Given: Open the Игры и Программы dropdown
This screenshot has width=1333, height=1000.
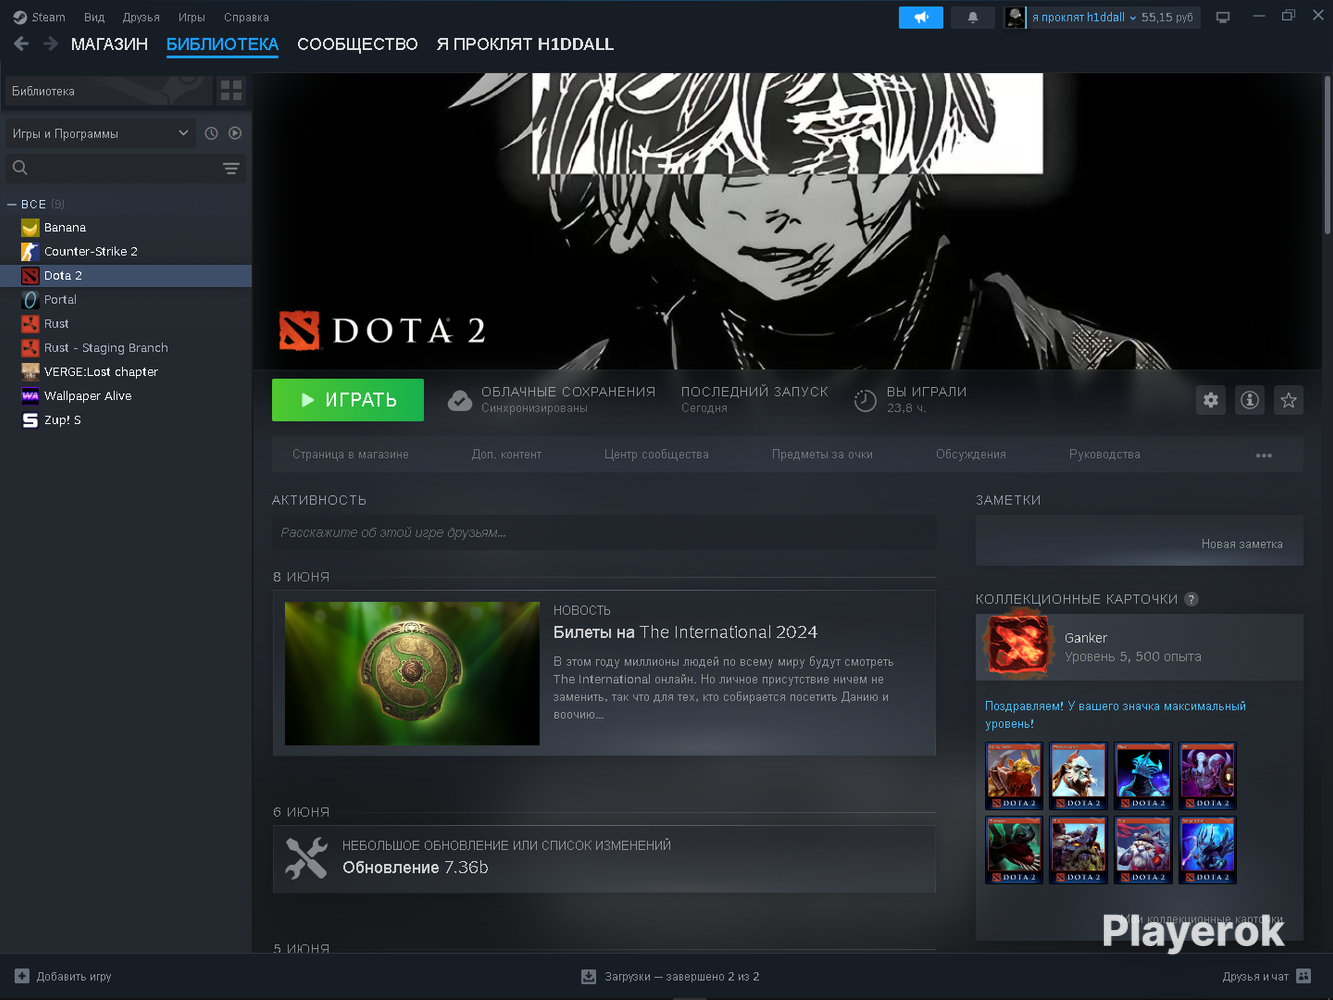Looking at the screenshot, I should [x=99, y=133].
